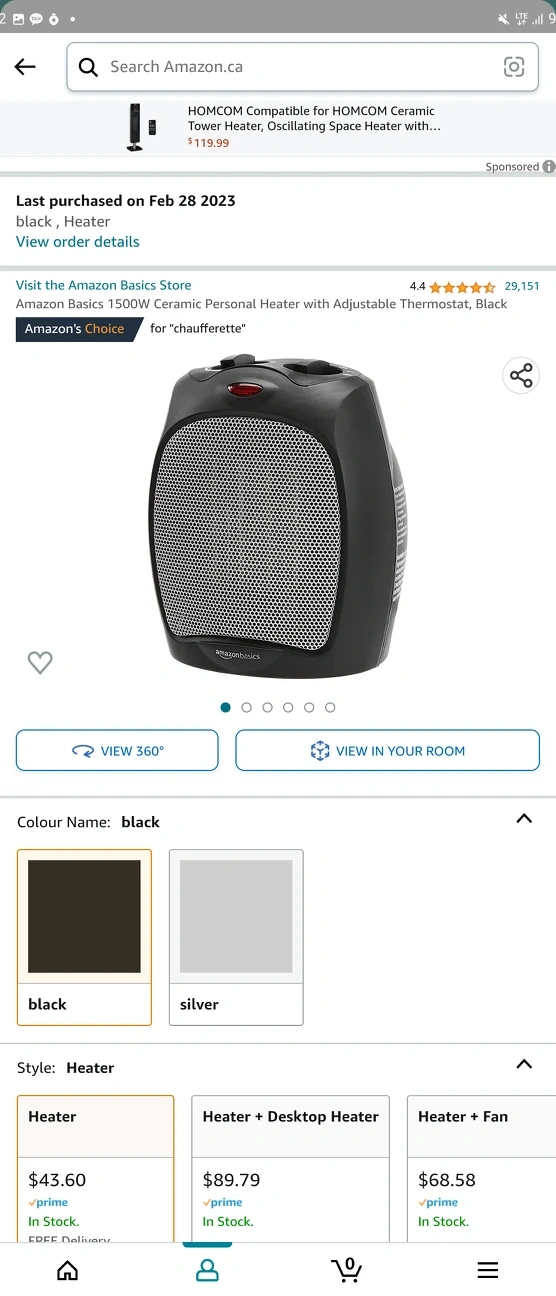Open the shopping cart icon
The height and width of the screenshot is (1296, 556).
click(x=347, y=1270)
